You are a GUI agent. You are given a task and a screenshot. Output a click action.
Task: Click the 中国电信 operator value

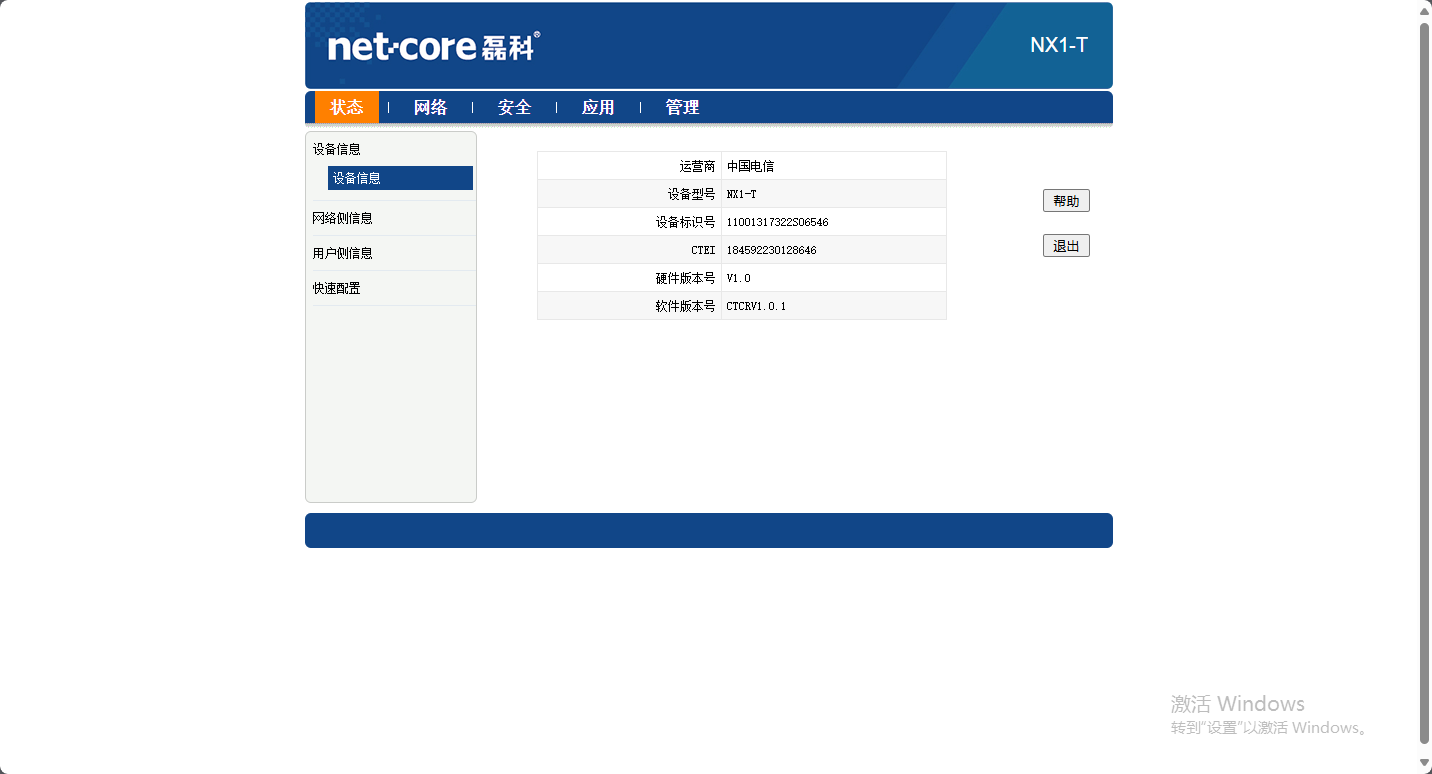750,166
